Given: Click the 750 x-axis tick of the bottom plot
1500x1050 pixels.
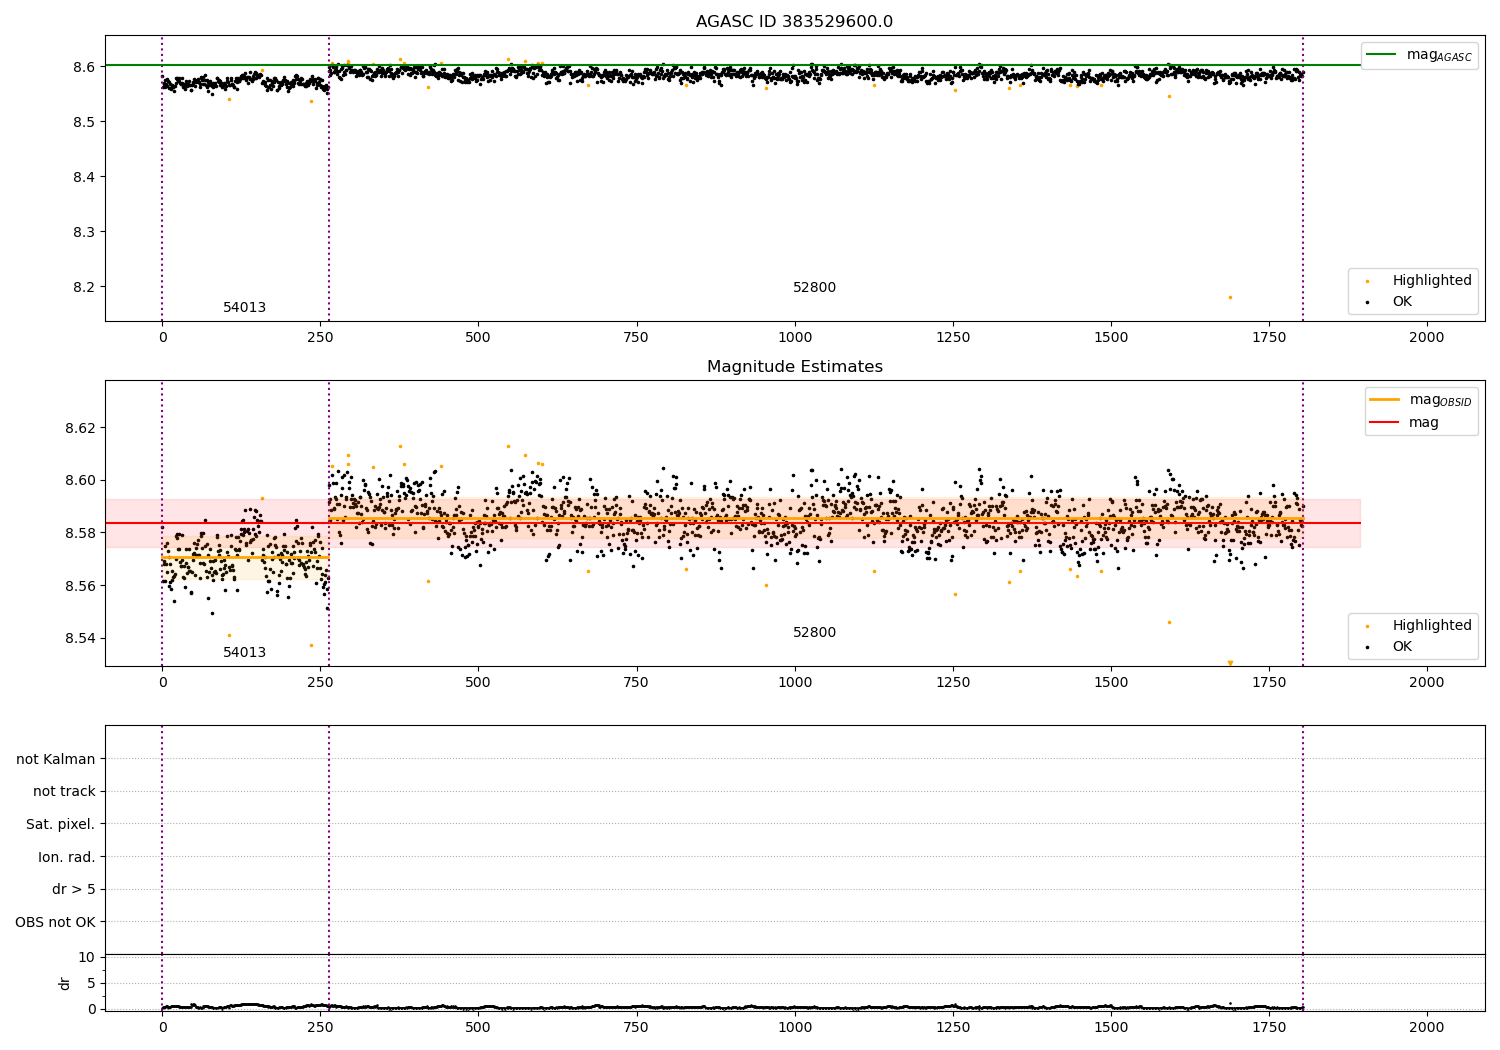Looking at the screenshot, I should [636, 1026].
